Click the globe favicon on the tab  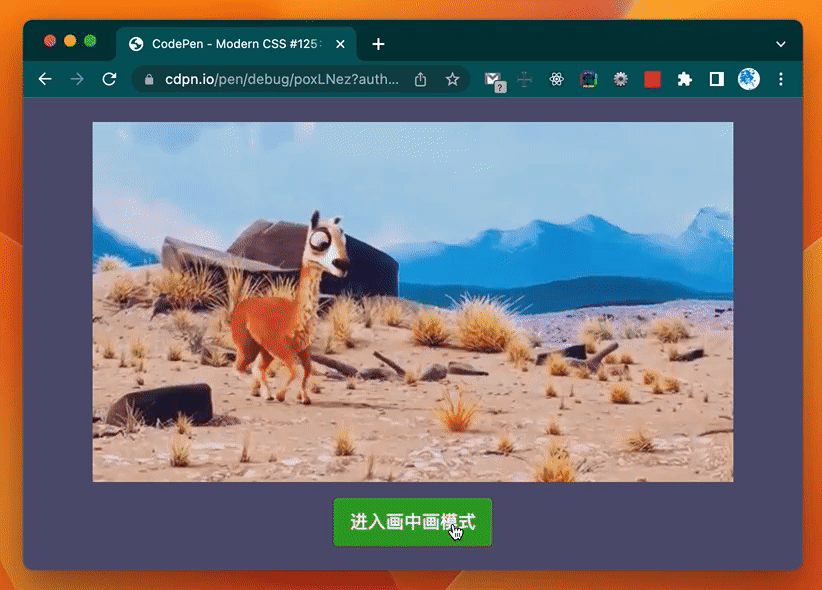[136, 44]
